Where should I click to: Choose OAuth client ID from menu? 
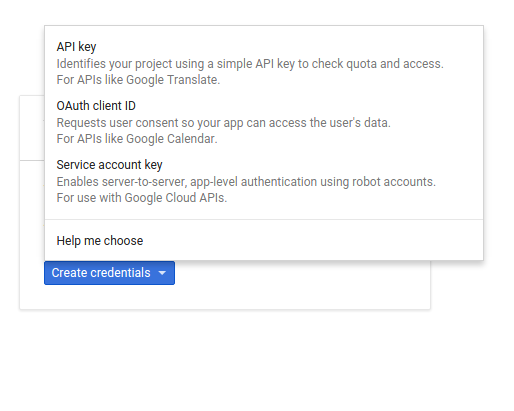coord(264,122)
